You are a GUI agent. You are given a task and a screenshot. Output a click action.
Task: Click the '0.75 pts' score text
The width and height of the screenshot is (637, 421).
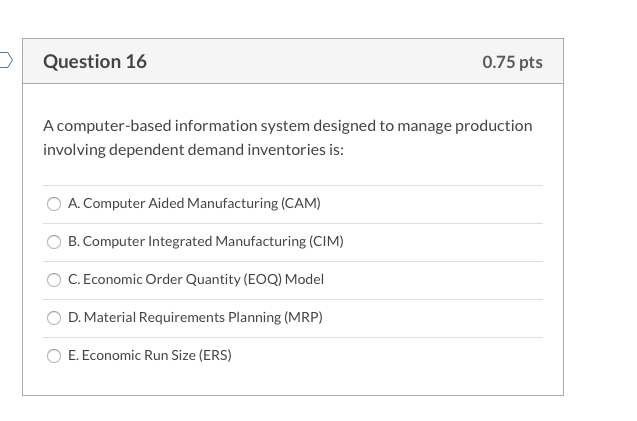512,62
